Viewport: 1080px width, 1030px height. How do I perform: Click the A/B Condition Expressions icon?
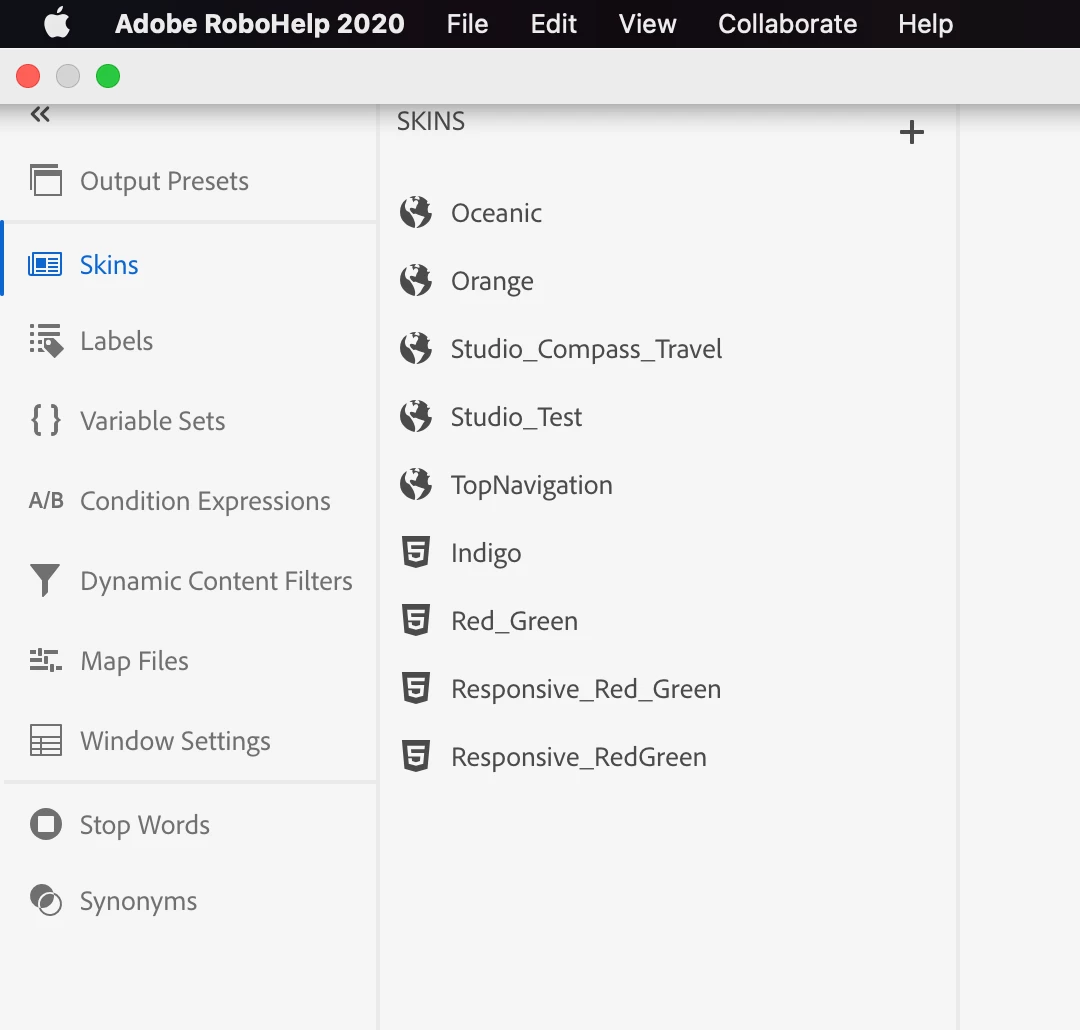[x=45, y=500]
